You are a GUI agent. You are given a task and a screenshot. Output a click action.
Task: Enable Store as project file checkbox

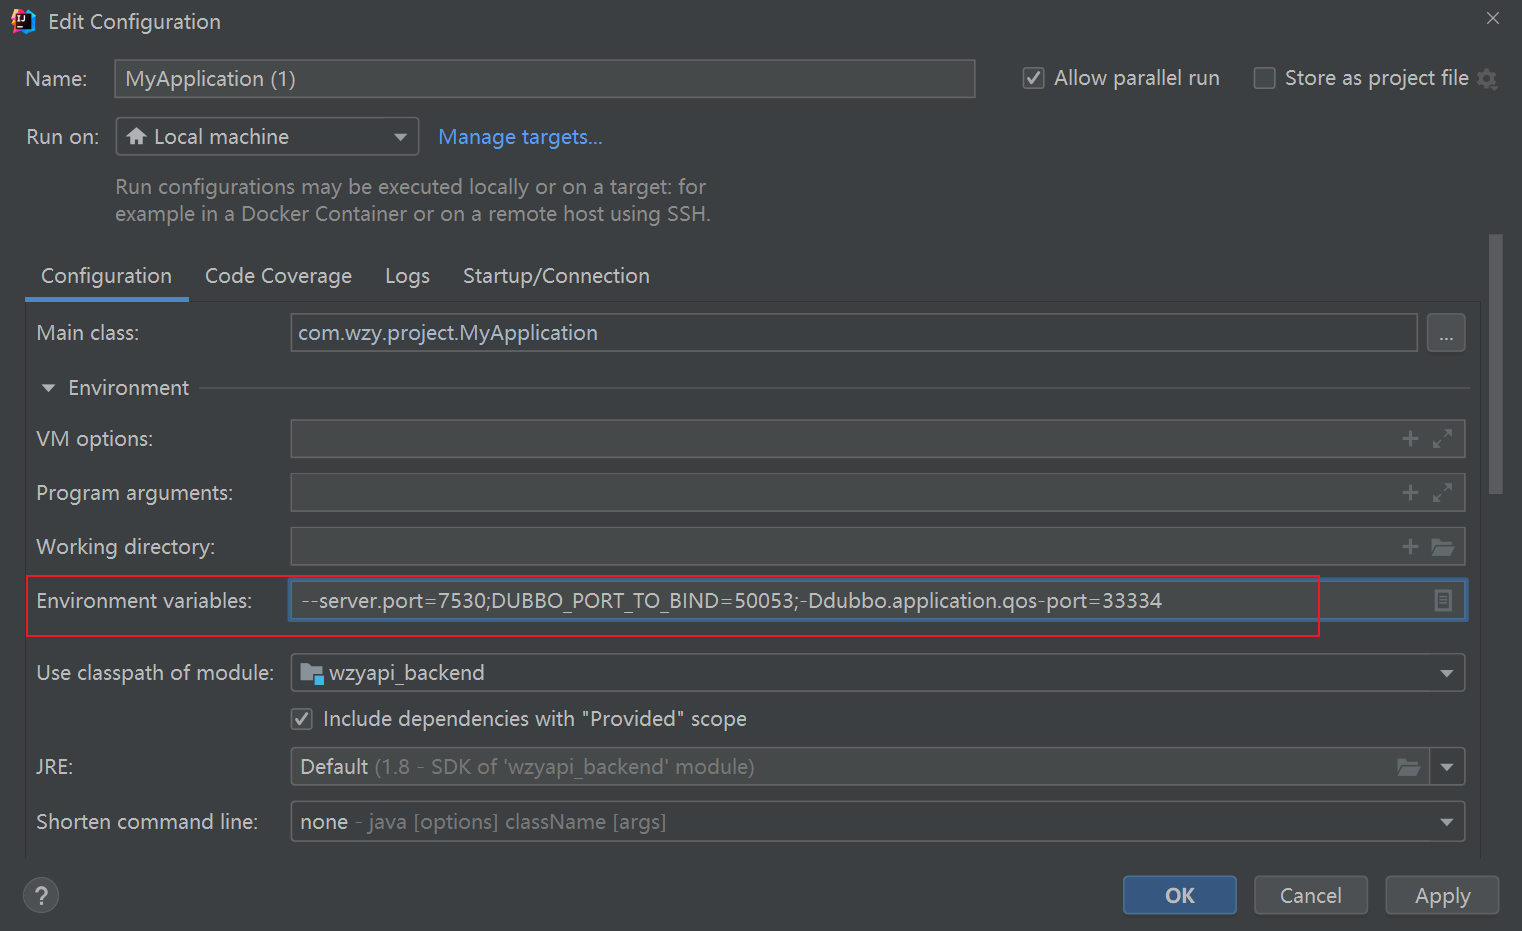point(1264,78)
